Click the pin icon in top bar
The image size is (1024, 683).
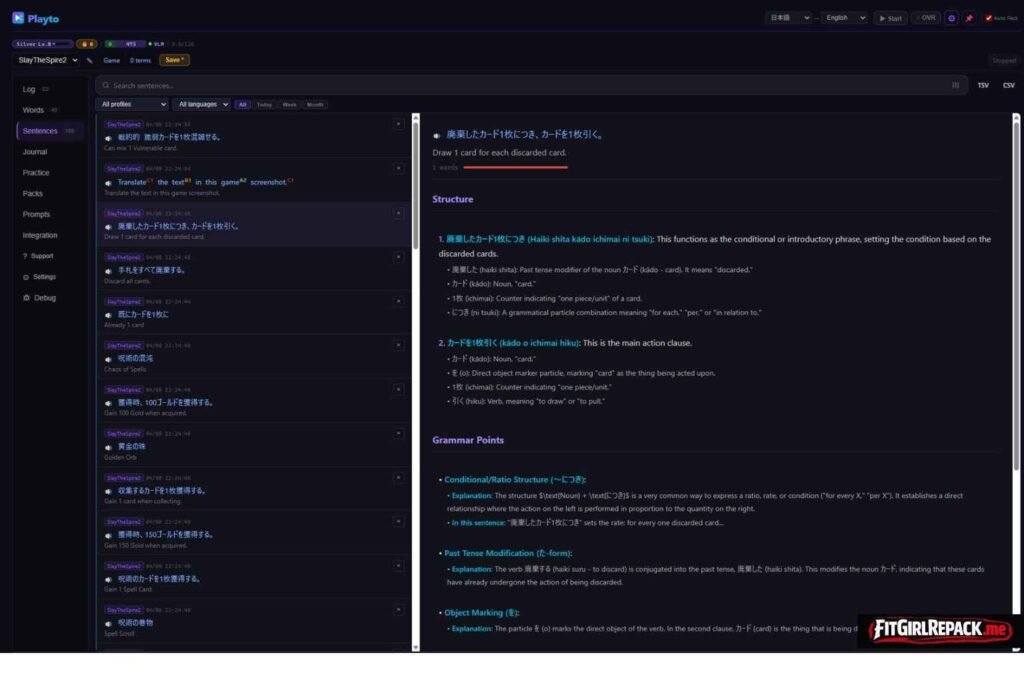968,18
